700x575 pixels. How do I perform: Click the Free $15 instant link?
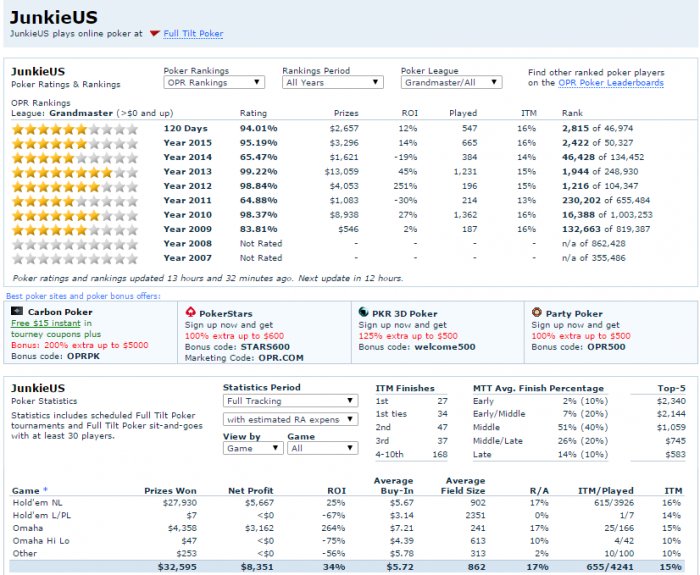45,323
